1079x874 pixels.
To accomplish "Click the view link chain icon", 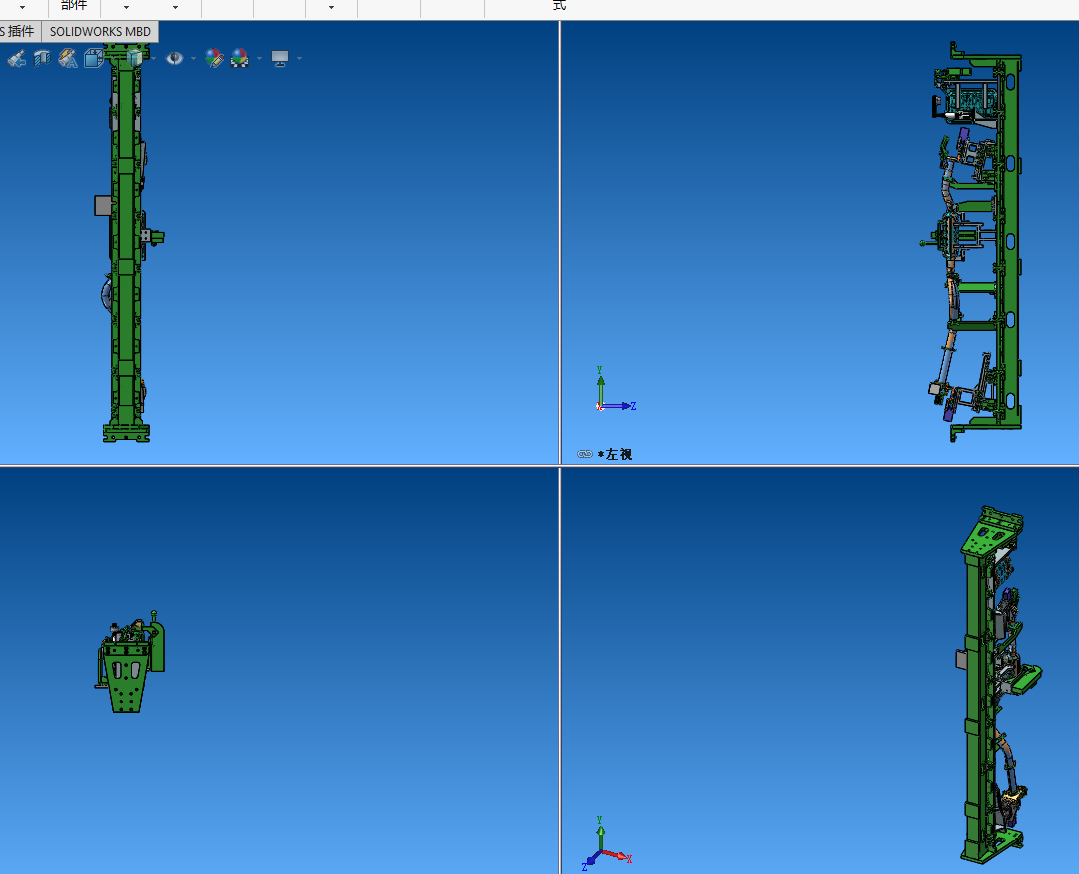I will pyautogui.click(x=585, y=454).
